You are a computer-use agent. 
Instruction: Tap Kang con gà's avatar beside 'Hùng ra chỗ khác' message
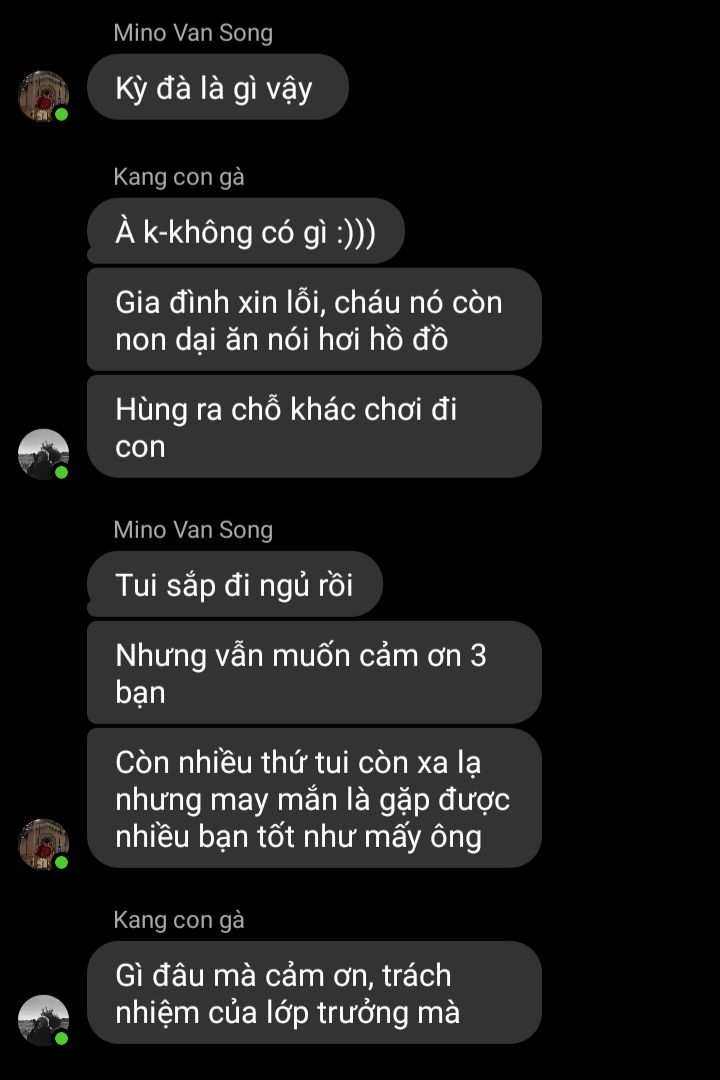[43, 455]
